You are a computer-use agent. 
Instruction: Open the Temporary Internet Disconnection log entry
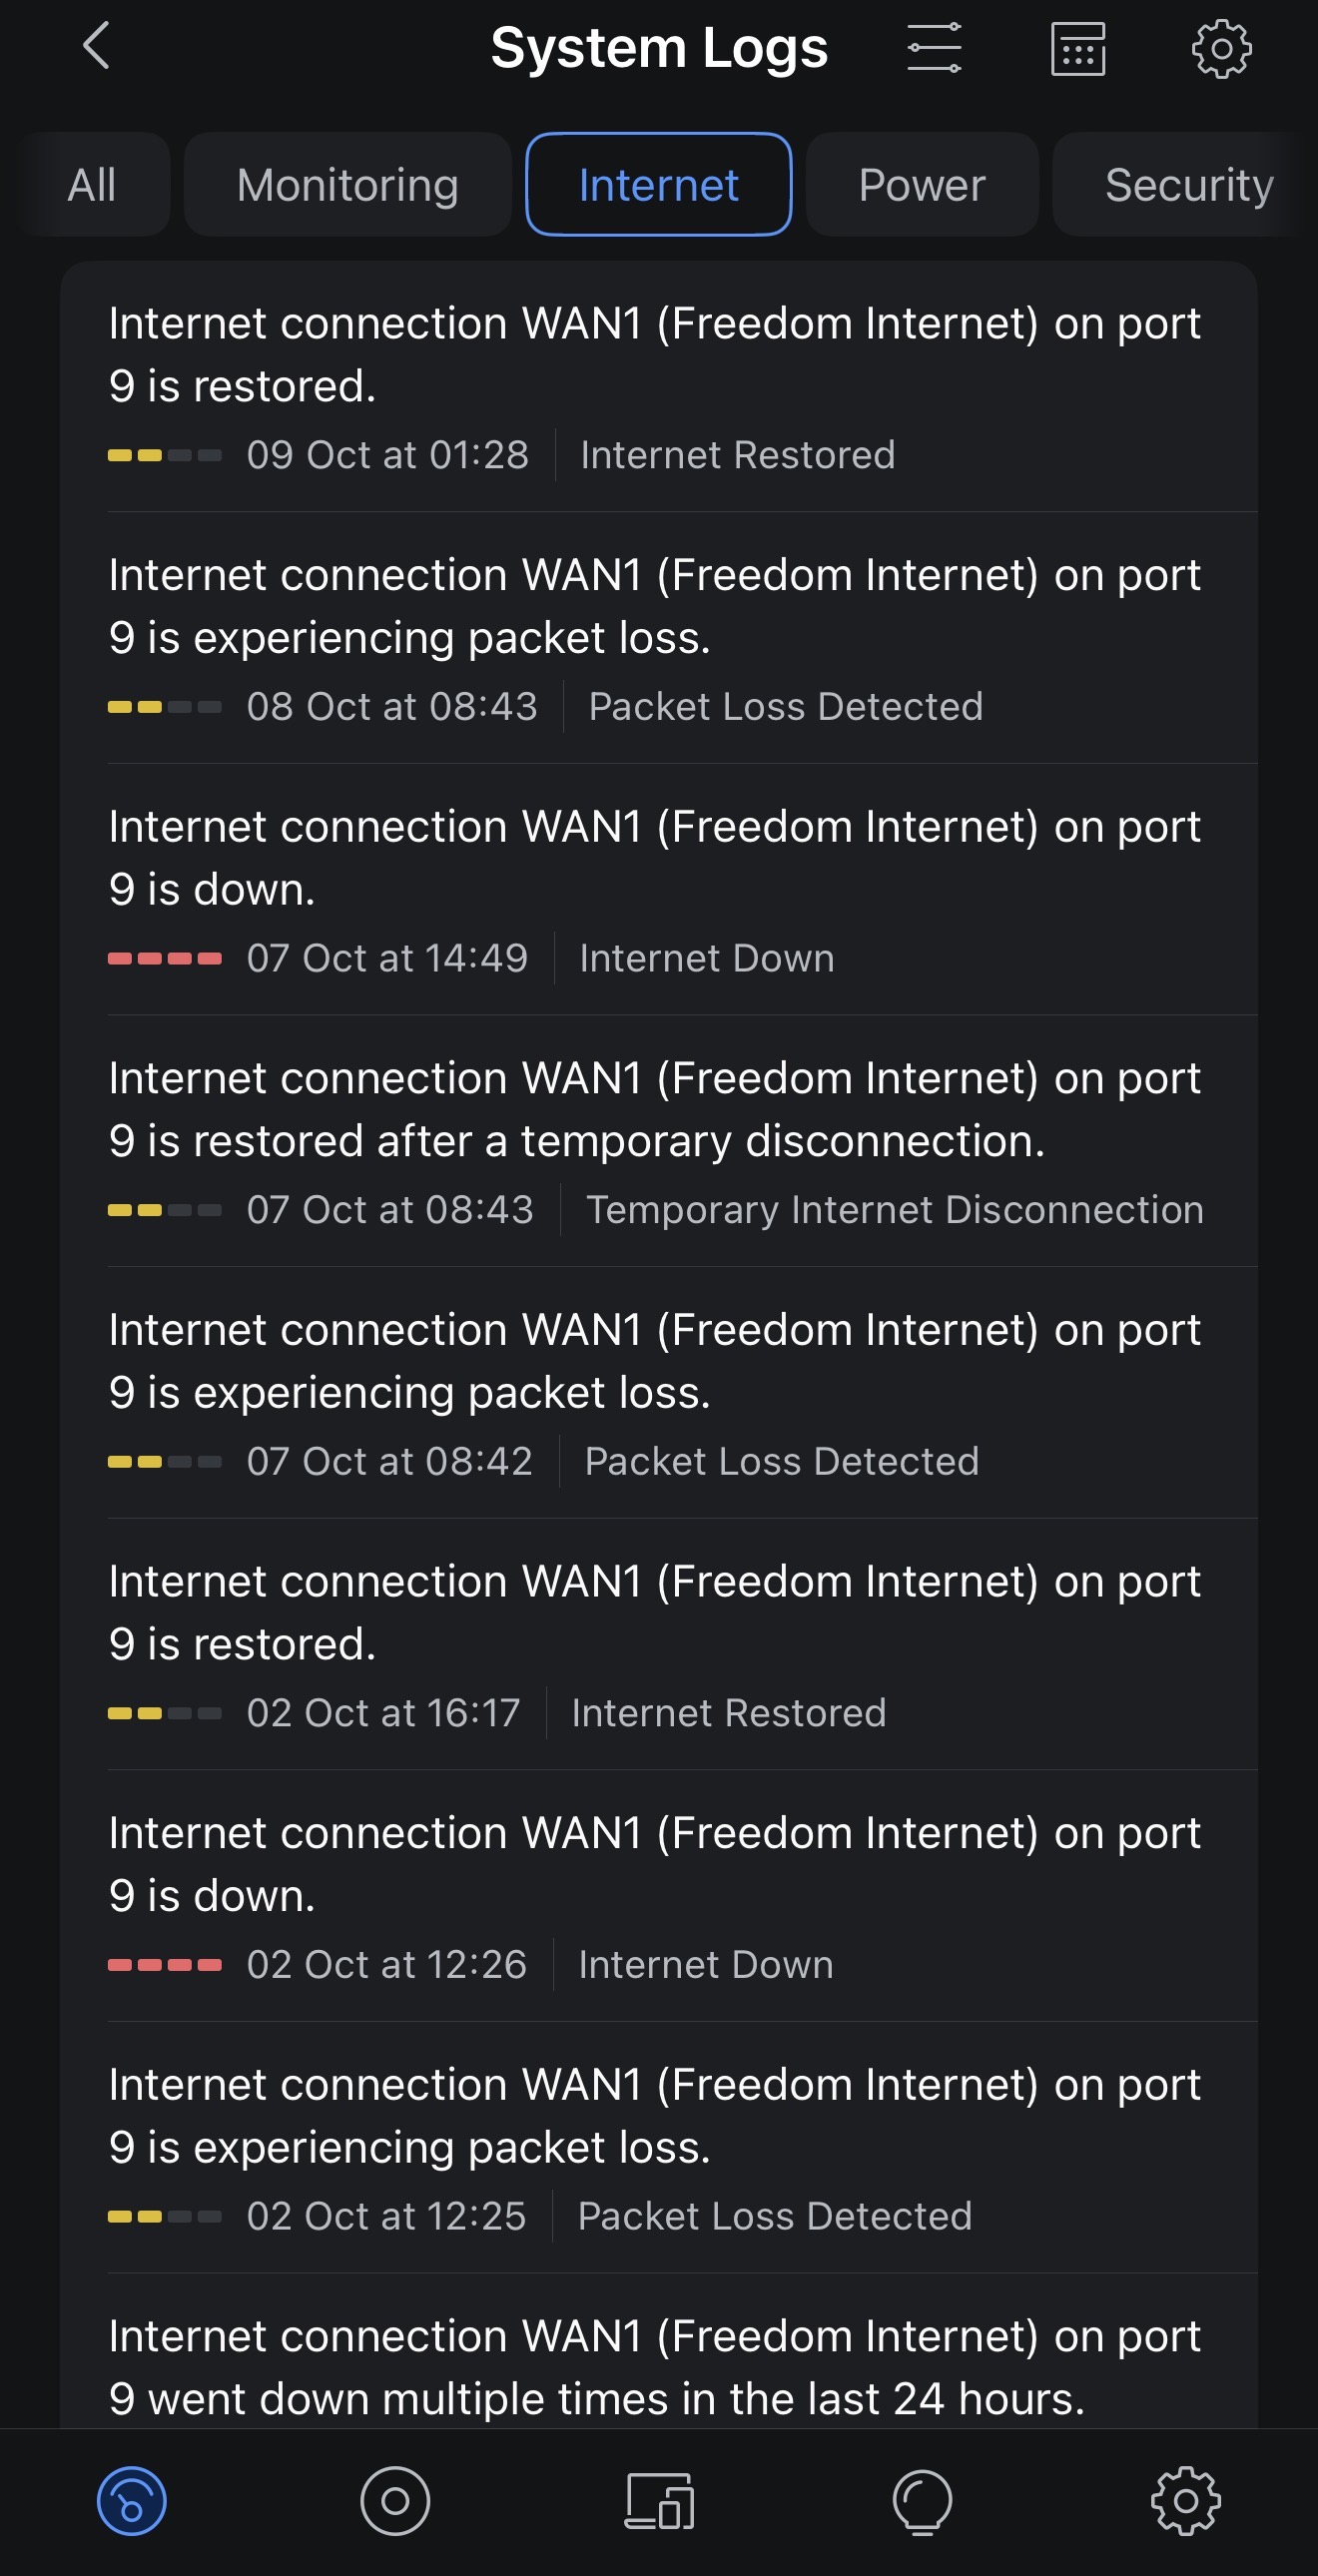[656, 1141]
